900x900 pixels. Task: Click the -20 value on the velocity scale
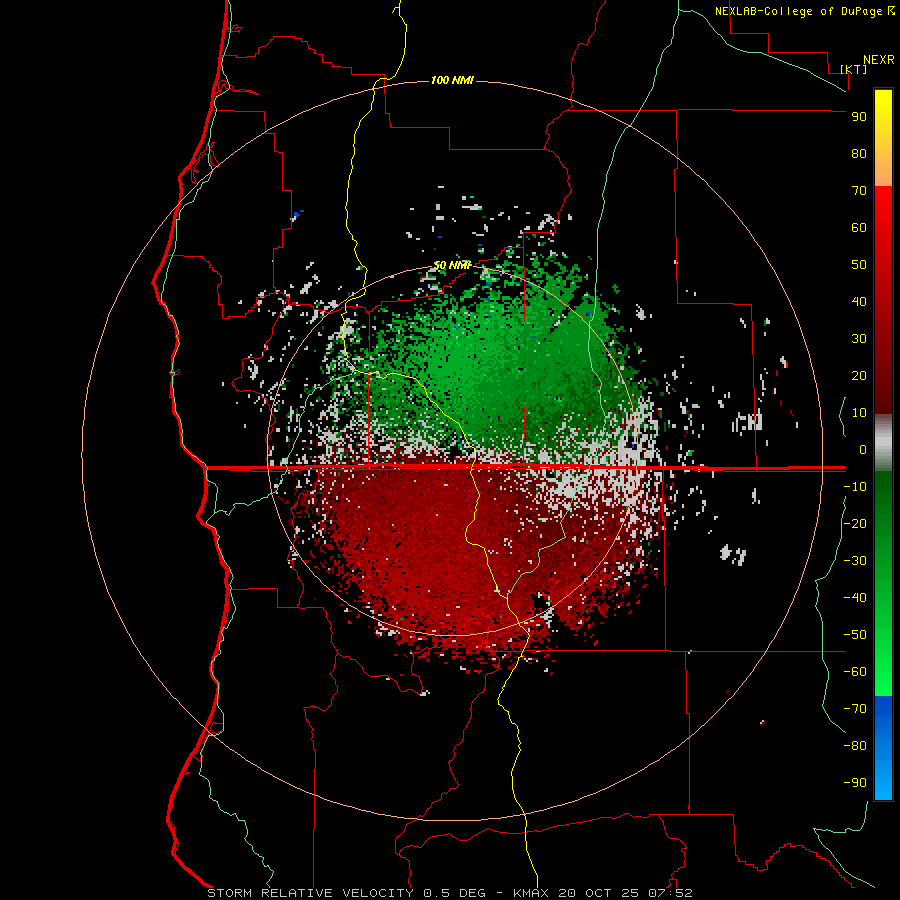855,523
